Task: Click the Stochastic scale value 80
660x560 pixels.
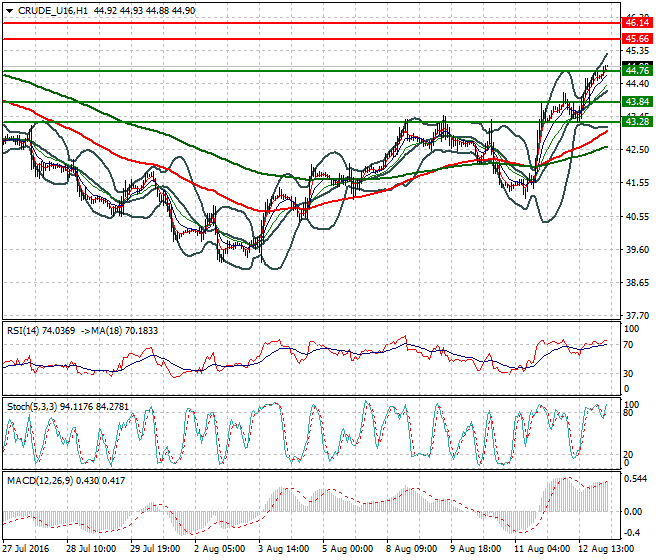Action: (628, 413)
